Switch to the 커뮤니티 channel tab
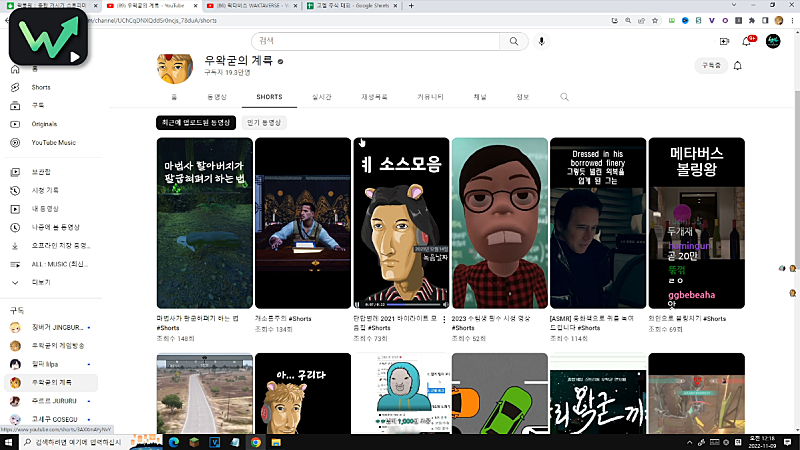Viewport: 800px width, 450px height. [430, 97]
